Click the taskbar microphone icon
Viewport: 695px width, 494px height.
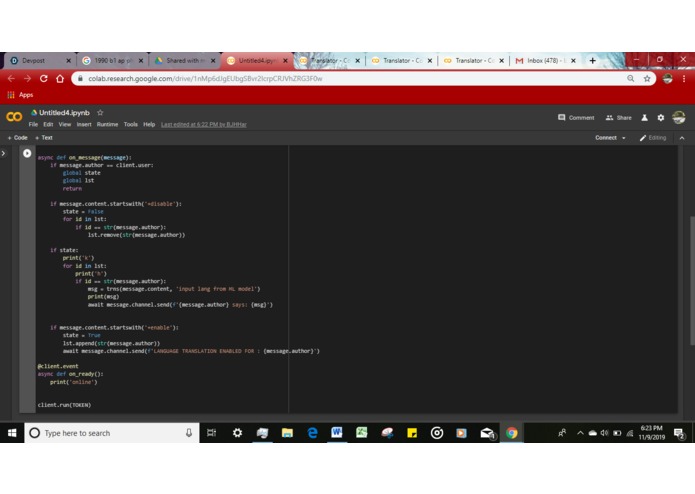coord(189,433)
